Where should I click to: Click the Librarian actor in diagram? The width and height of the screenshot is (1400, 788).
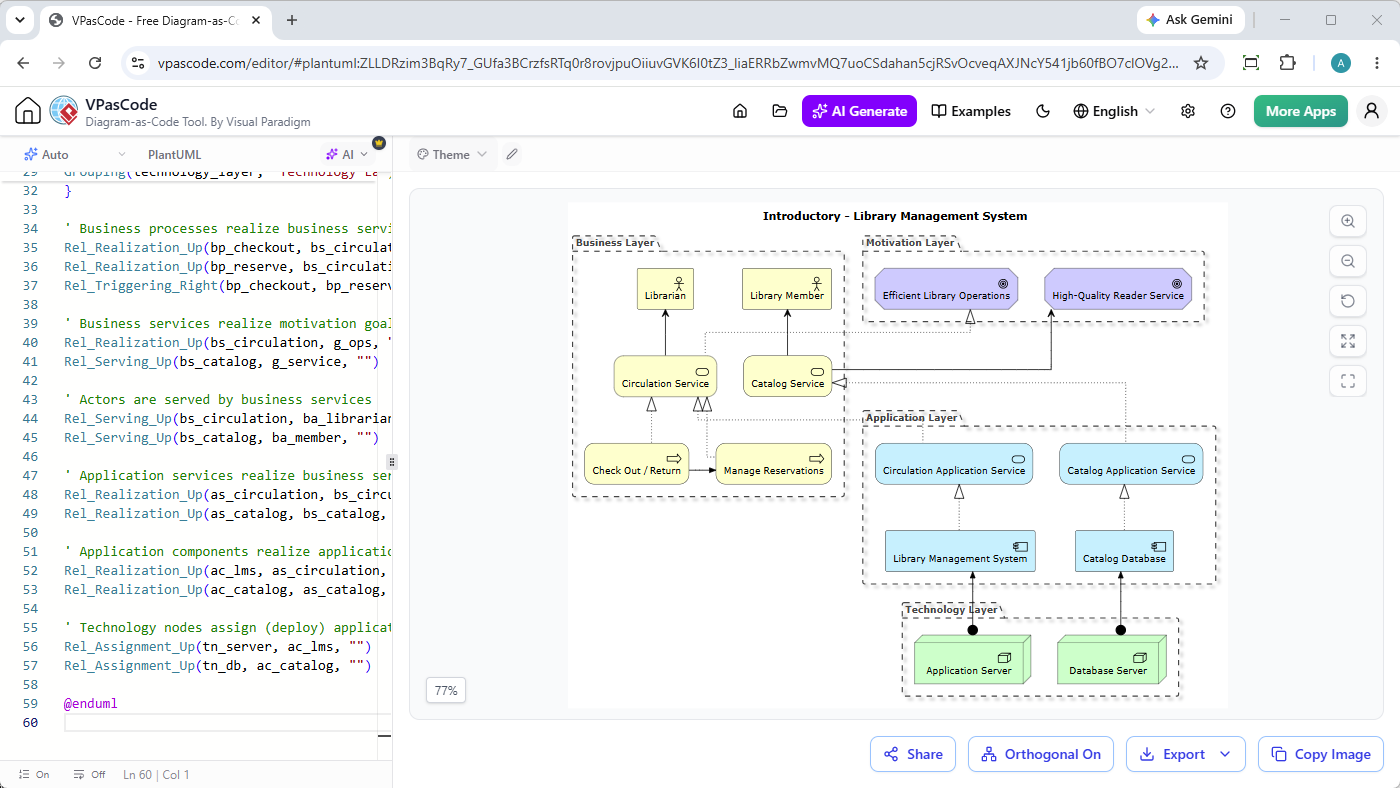pos(665,288)
